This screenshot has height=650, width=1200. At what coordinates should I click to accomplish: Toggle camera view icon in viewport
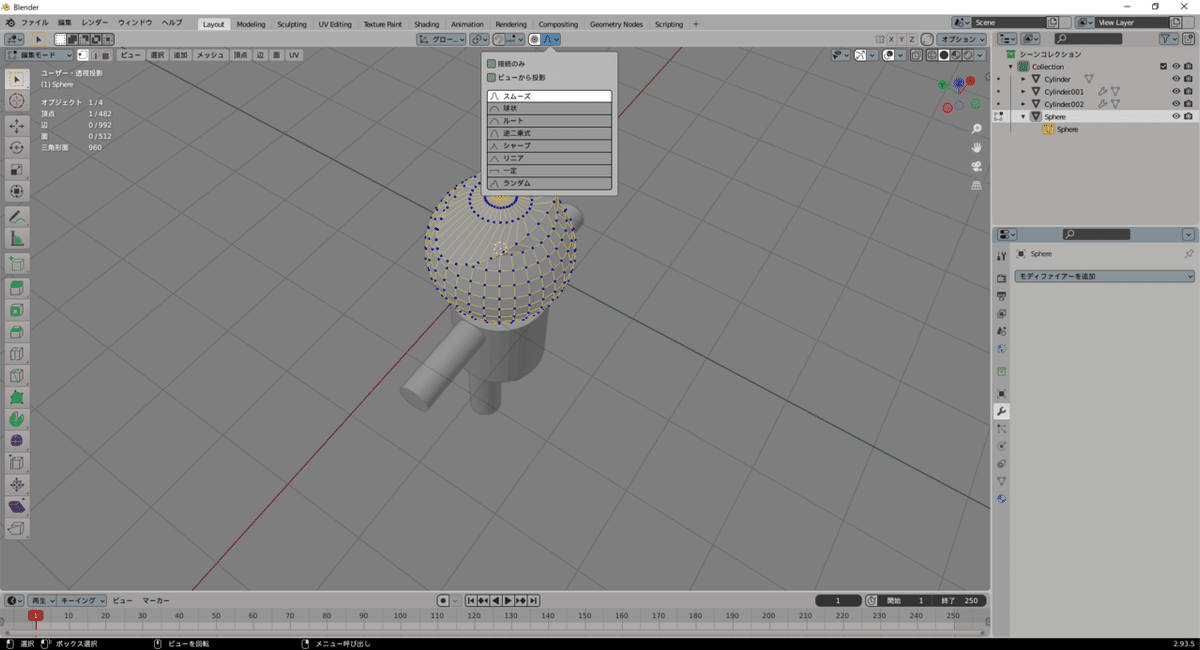(x=977, y=167)
